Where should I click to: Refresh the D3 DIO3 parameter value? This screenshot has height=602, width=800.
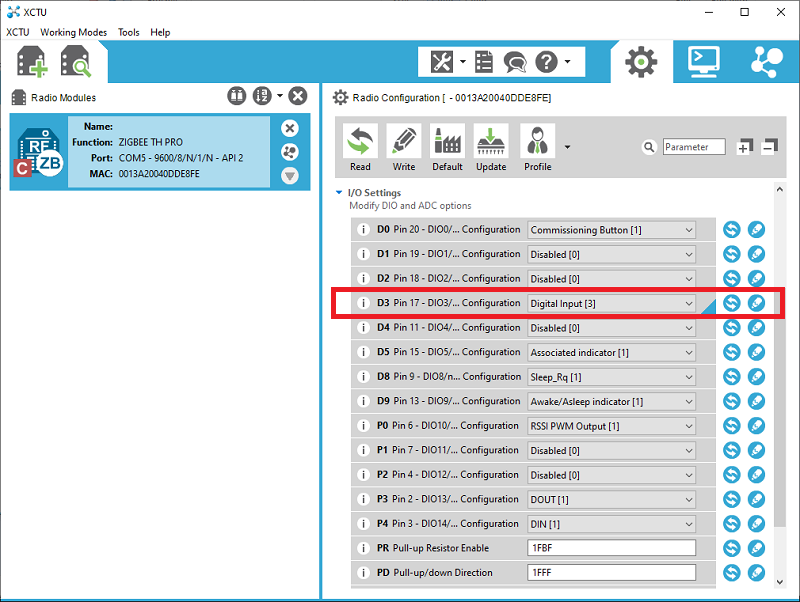(733, 303)
